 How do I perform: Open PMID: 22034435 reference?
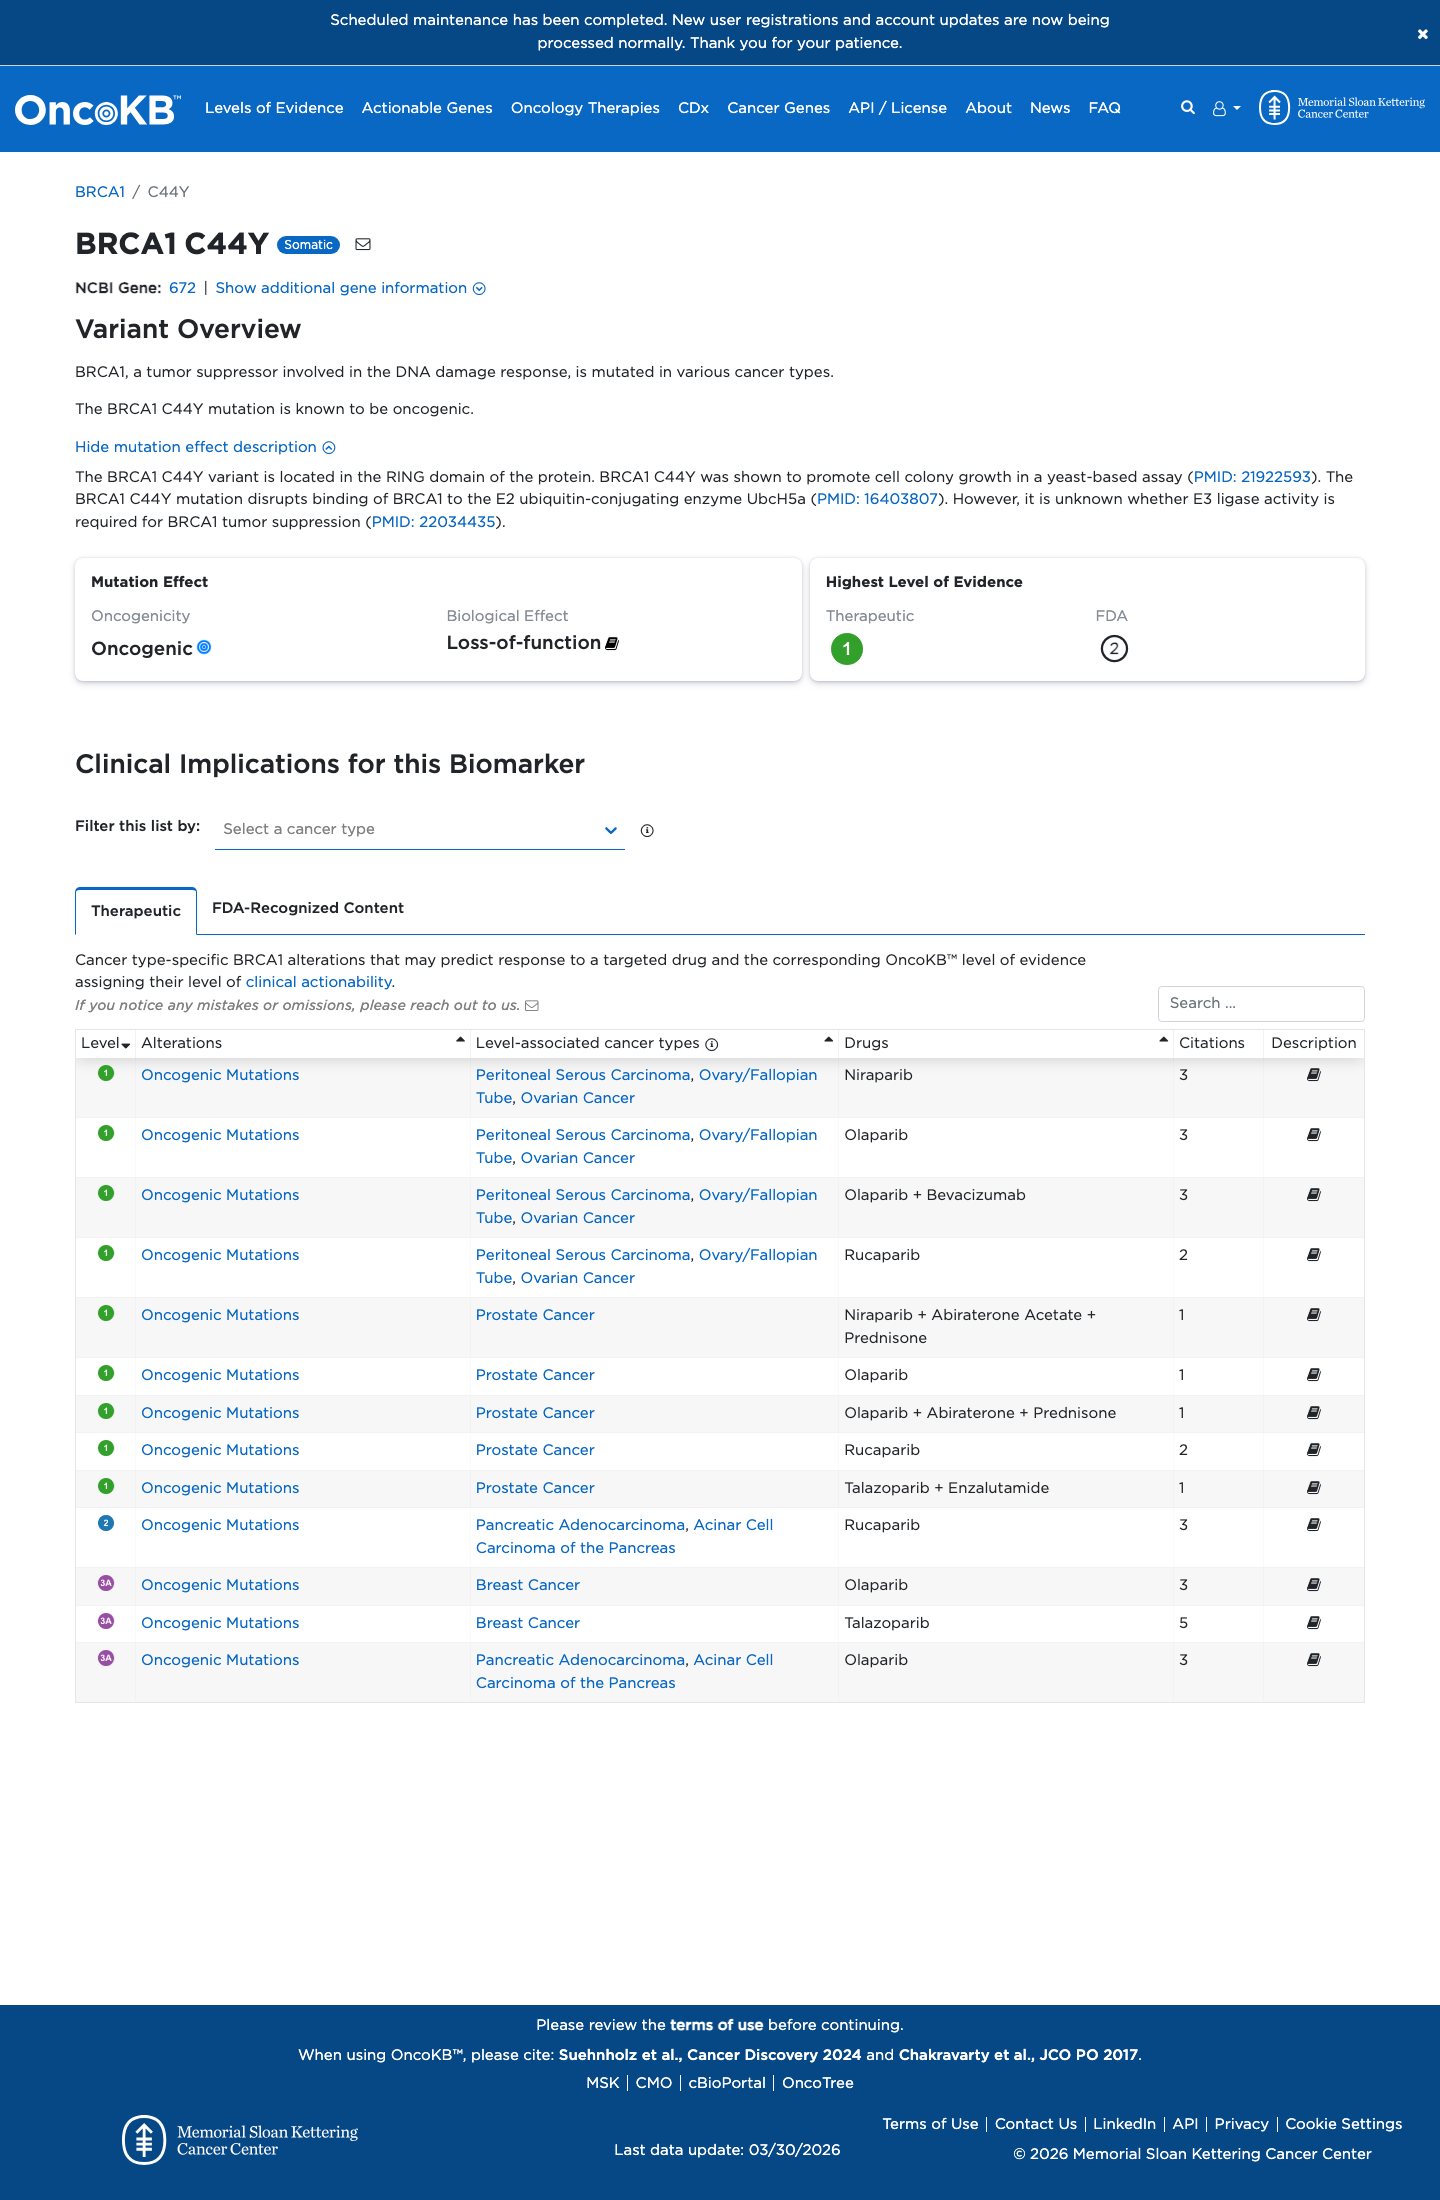434,522
